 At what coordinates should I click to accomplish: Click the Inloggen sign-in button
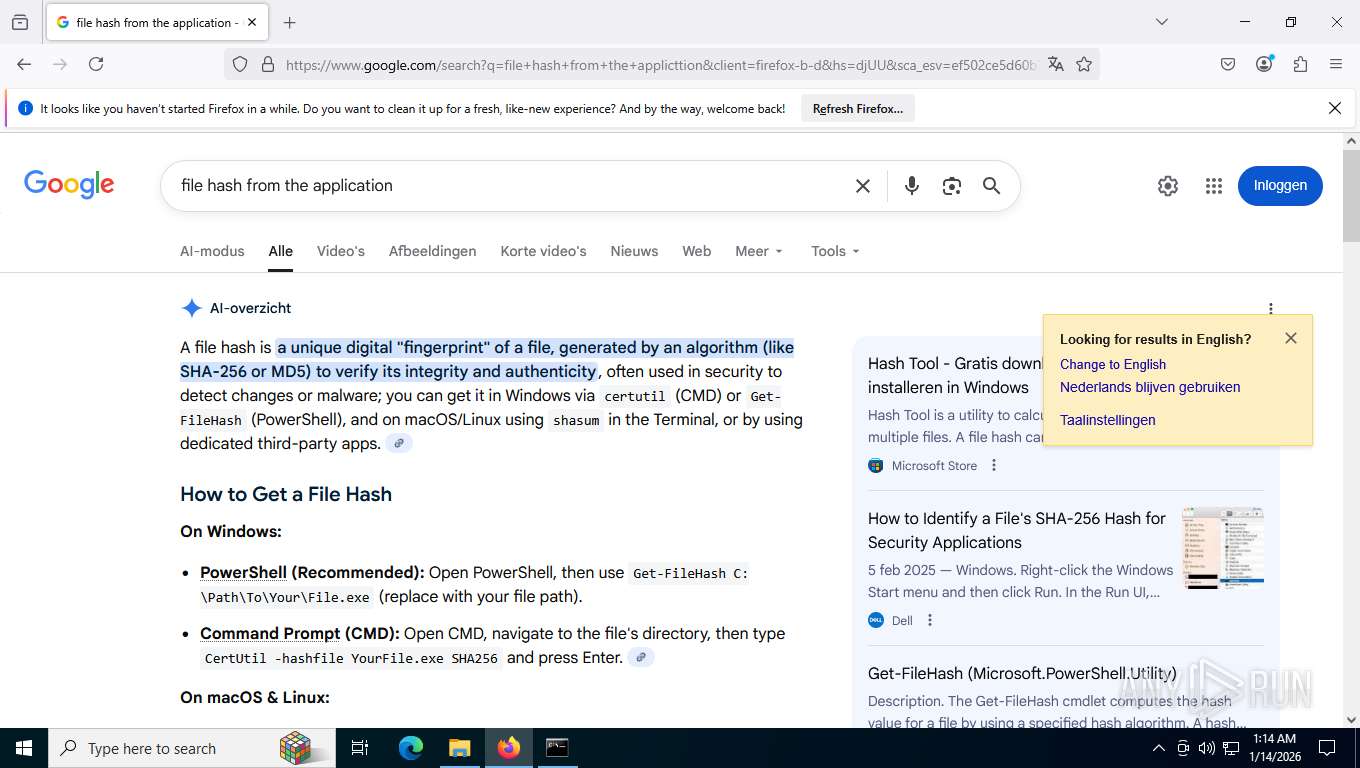[1280, 186]
